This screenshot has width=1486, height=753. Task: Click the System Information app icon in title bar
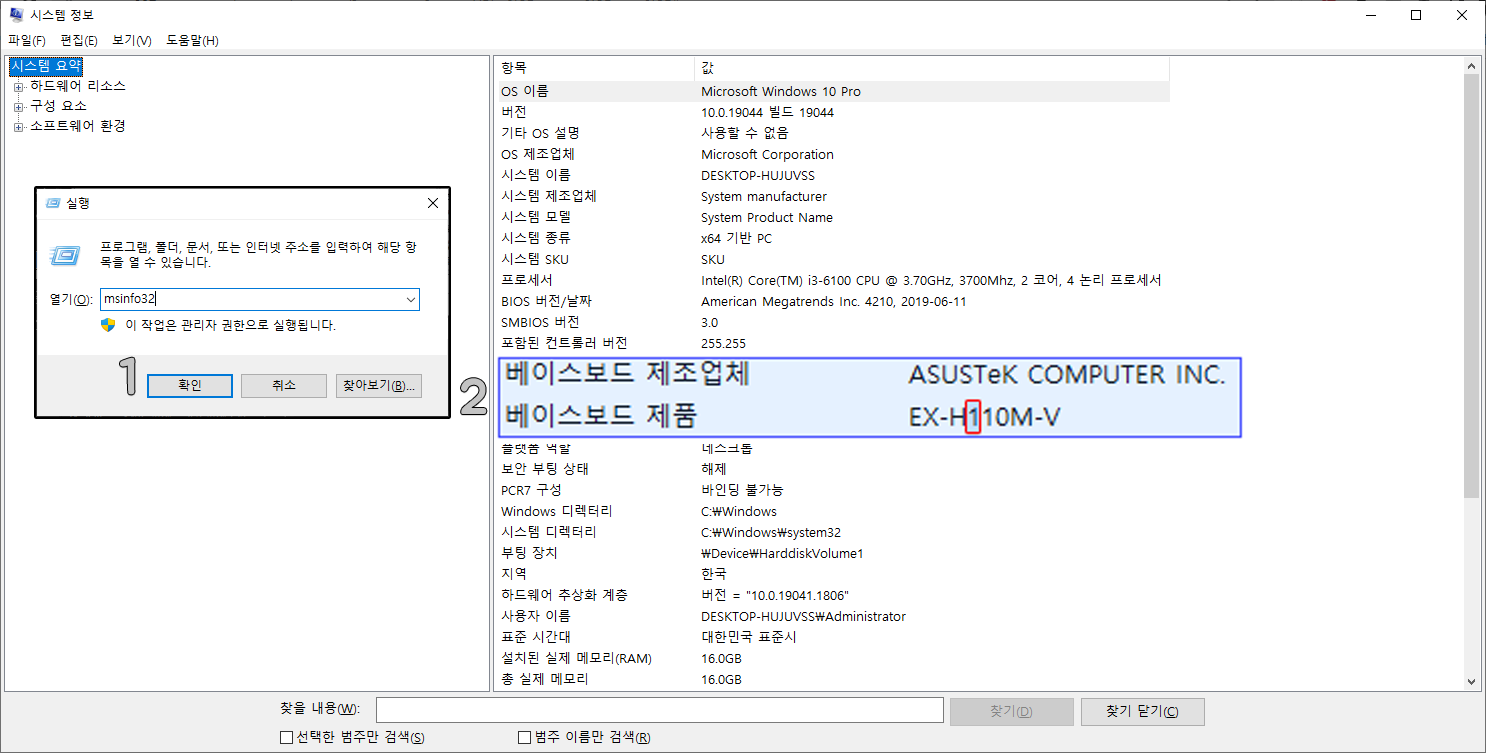[x=15, y=15]
